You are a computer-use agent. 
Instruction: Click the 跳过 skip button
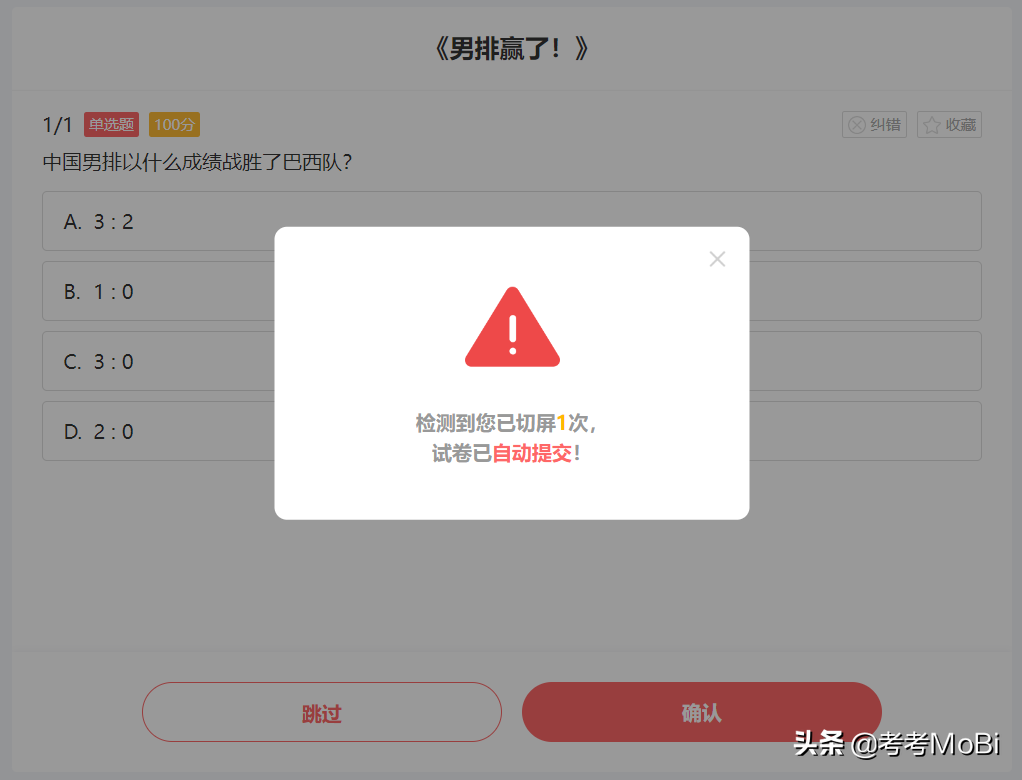click(322, 712)
